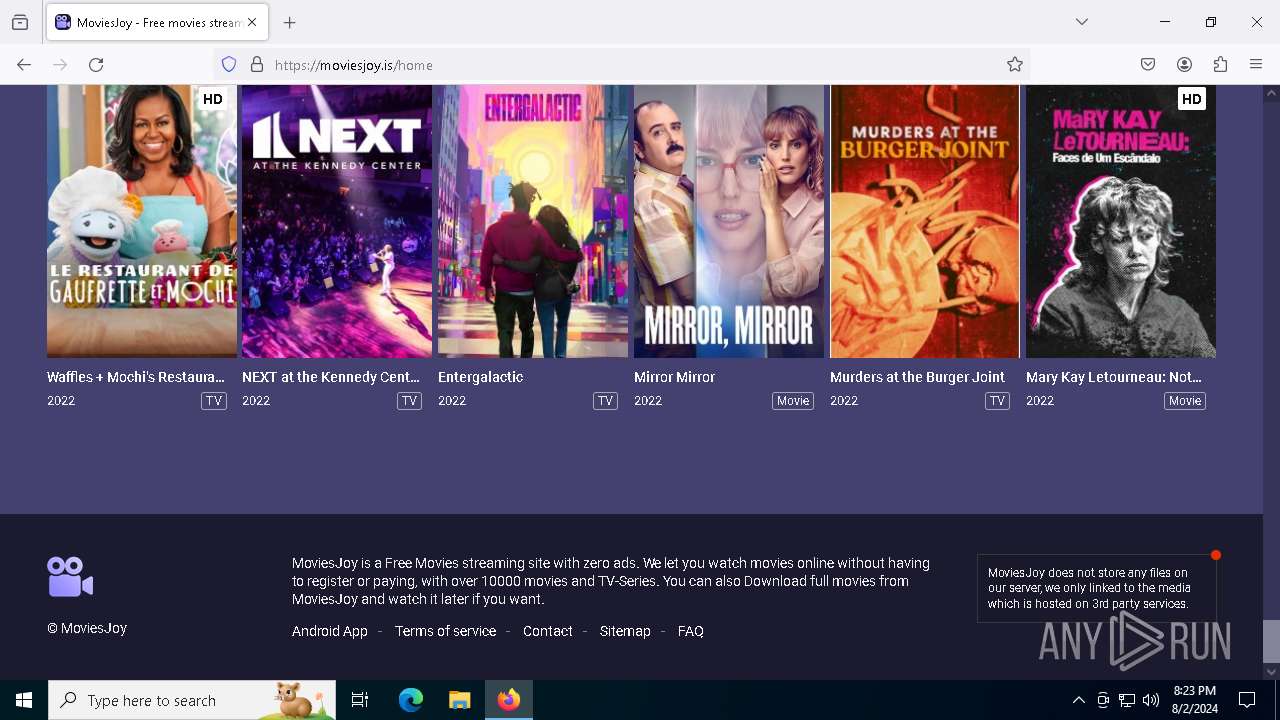Viewport: 1280px width, 720px height.
Task: Open the FAQ footer link
Action: [691, 631]
